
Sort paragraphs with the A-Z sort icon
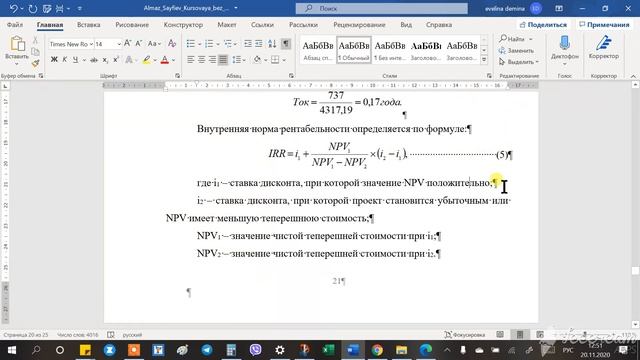272,44
